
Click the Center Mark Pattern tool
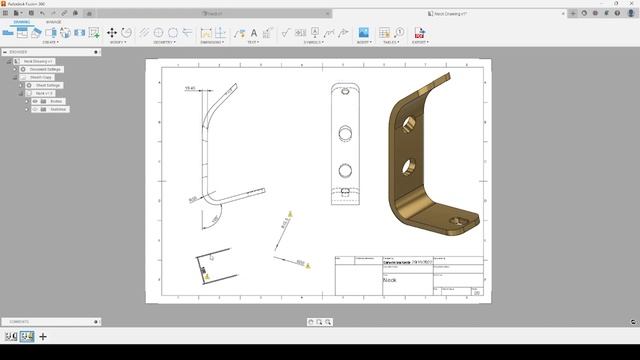pos(173,32)
